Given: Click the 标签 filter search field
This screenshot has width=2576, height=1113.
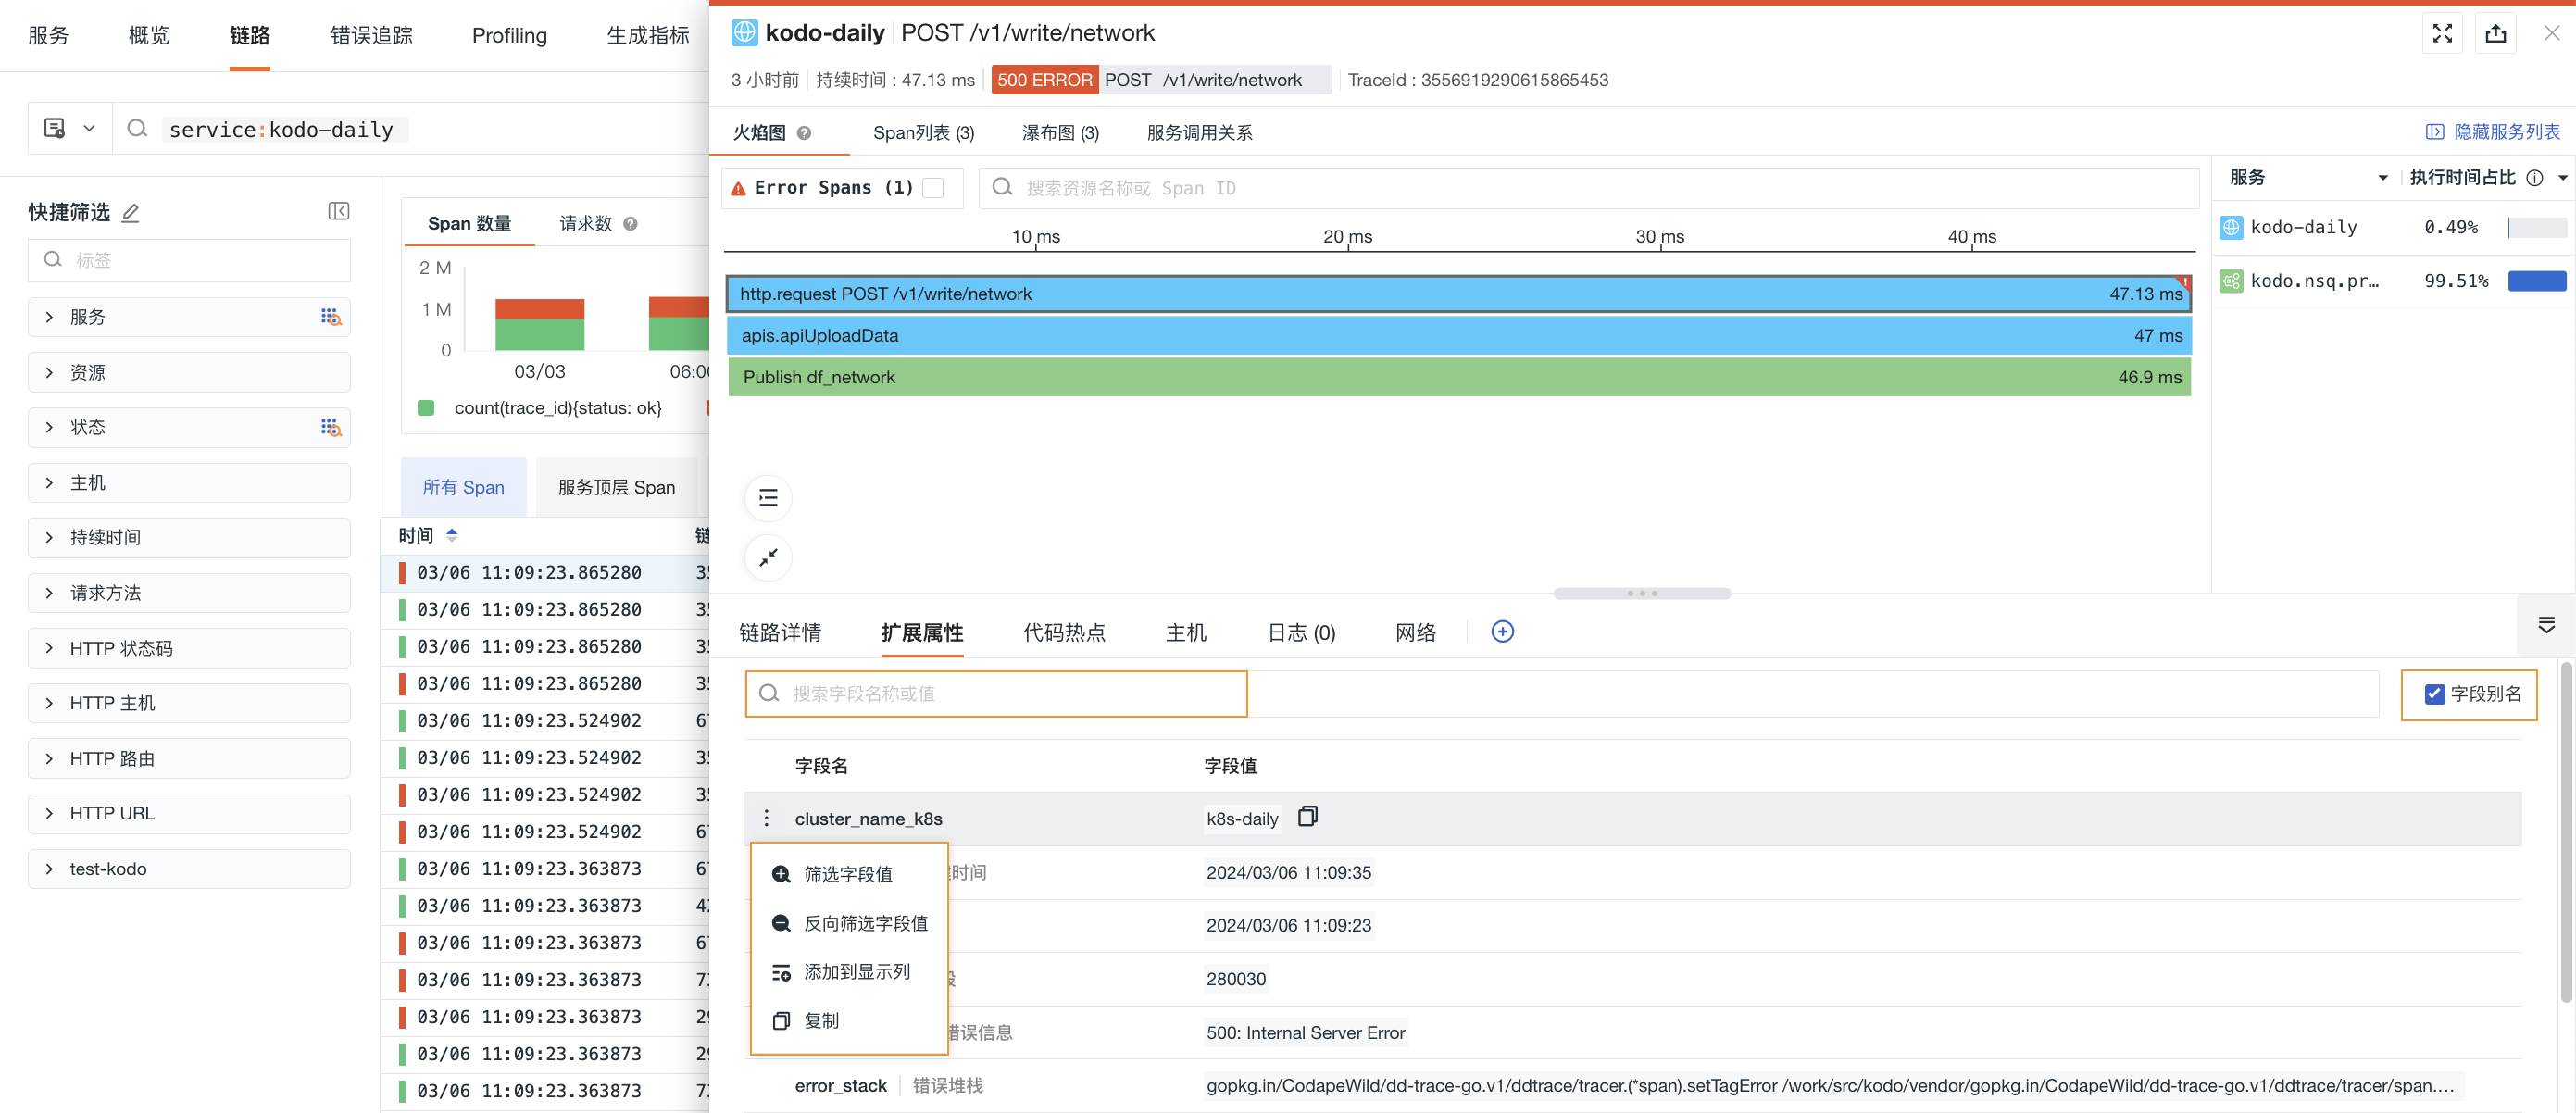Looking at the screenshot, I should click(189, 260).
